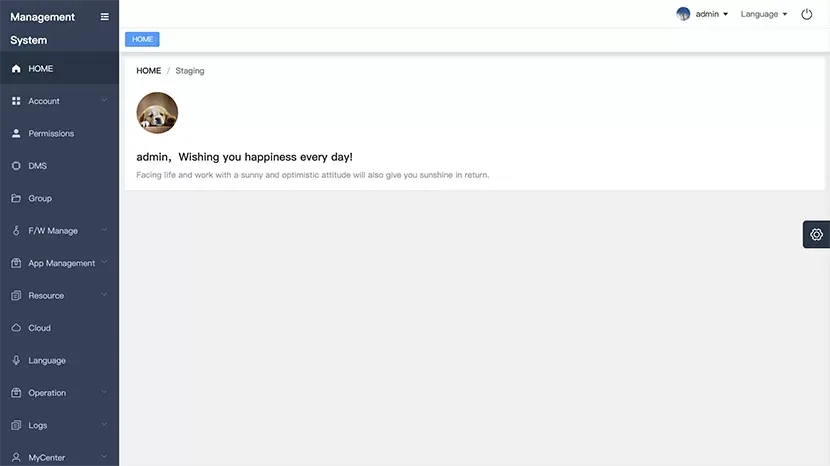This screenshot has height=466, width=830.
Task: Collapse sidebar with the hamburger menu icon
Action: tap(105, 17)
